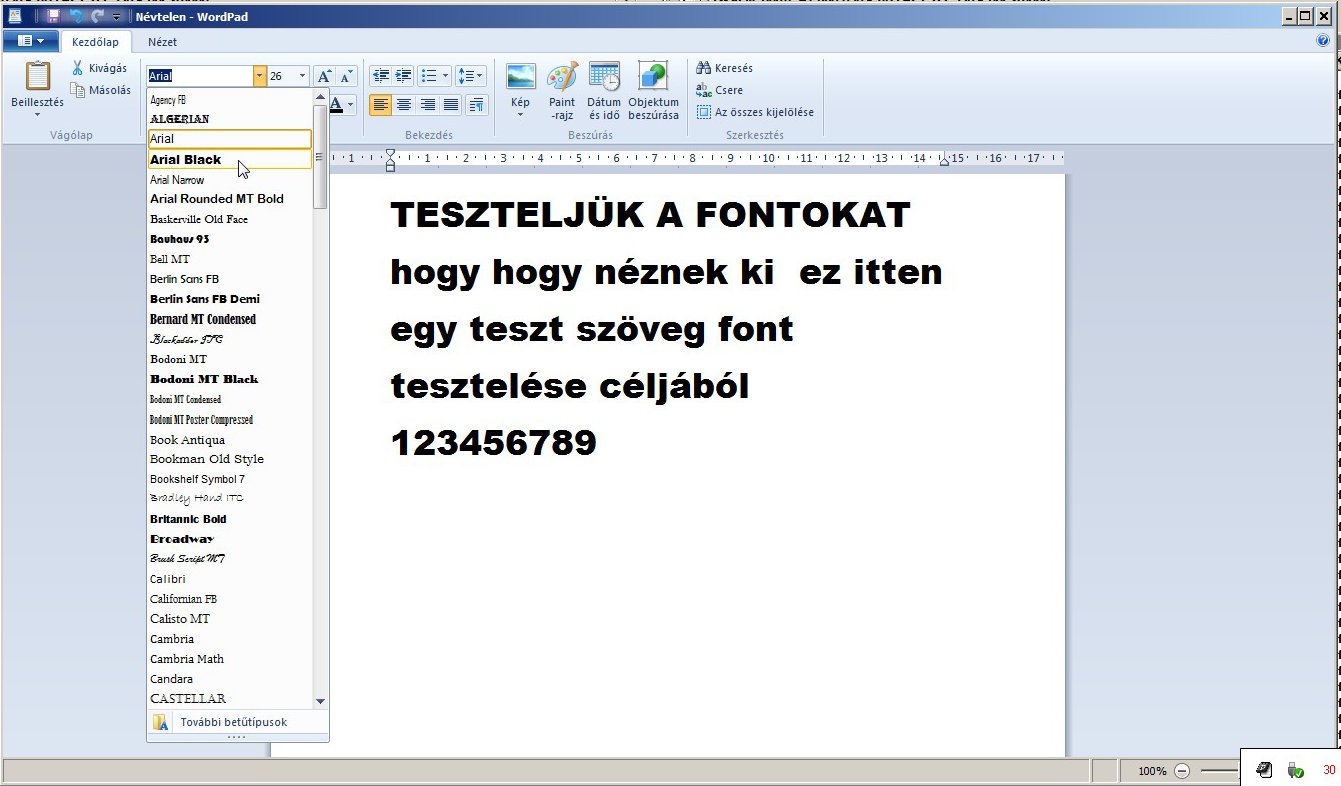The height and width of the screenshot is (786, 1341).
Task: Open WordPad help question mark icon
Action: (1324, 41)
